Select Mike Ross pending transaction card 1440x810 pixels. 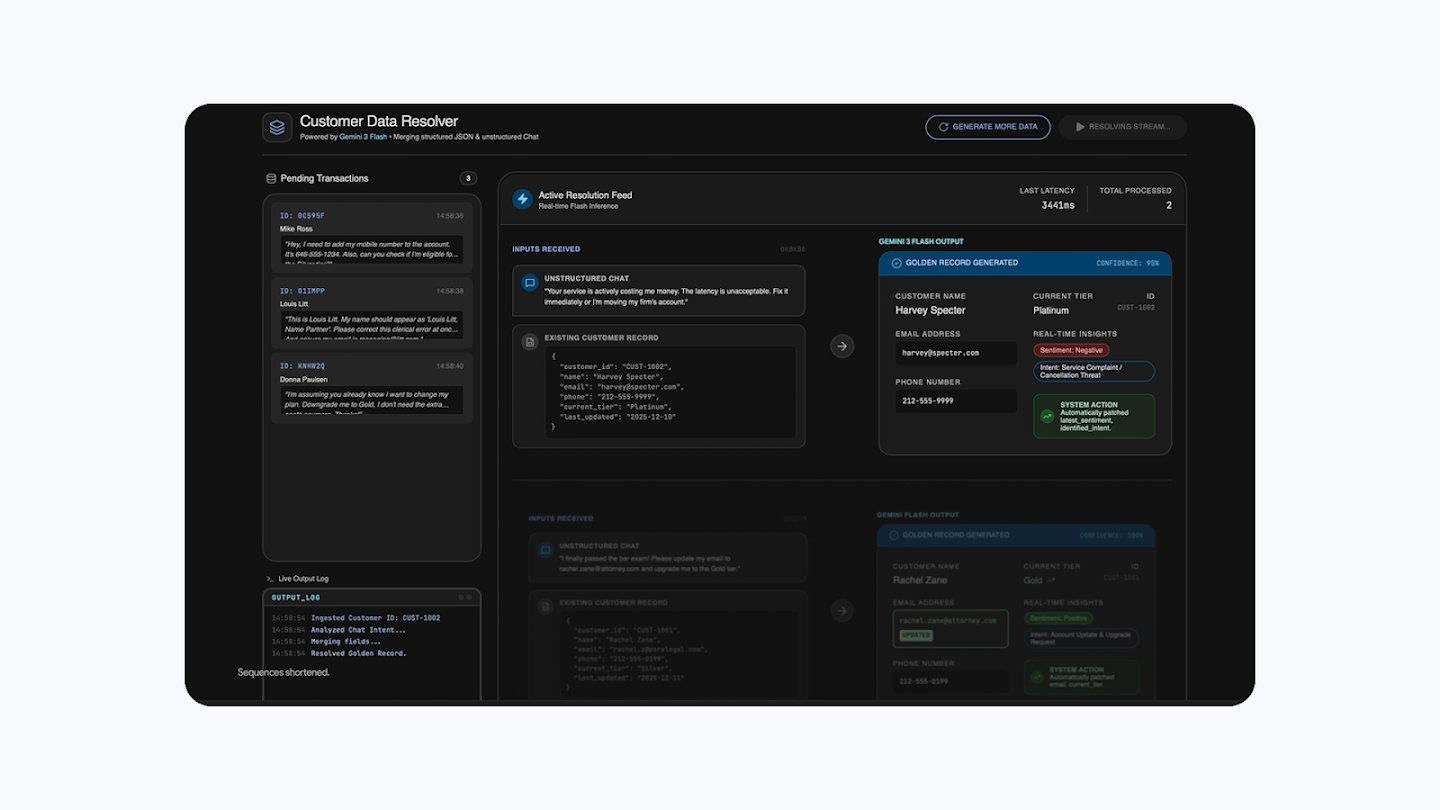[371, 237]
